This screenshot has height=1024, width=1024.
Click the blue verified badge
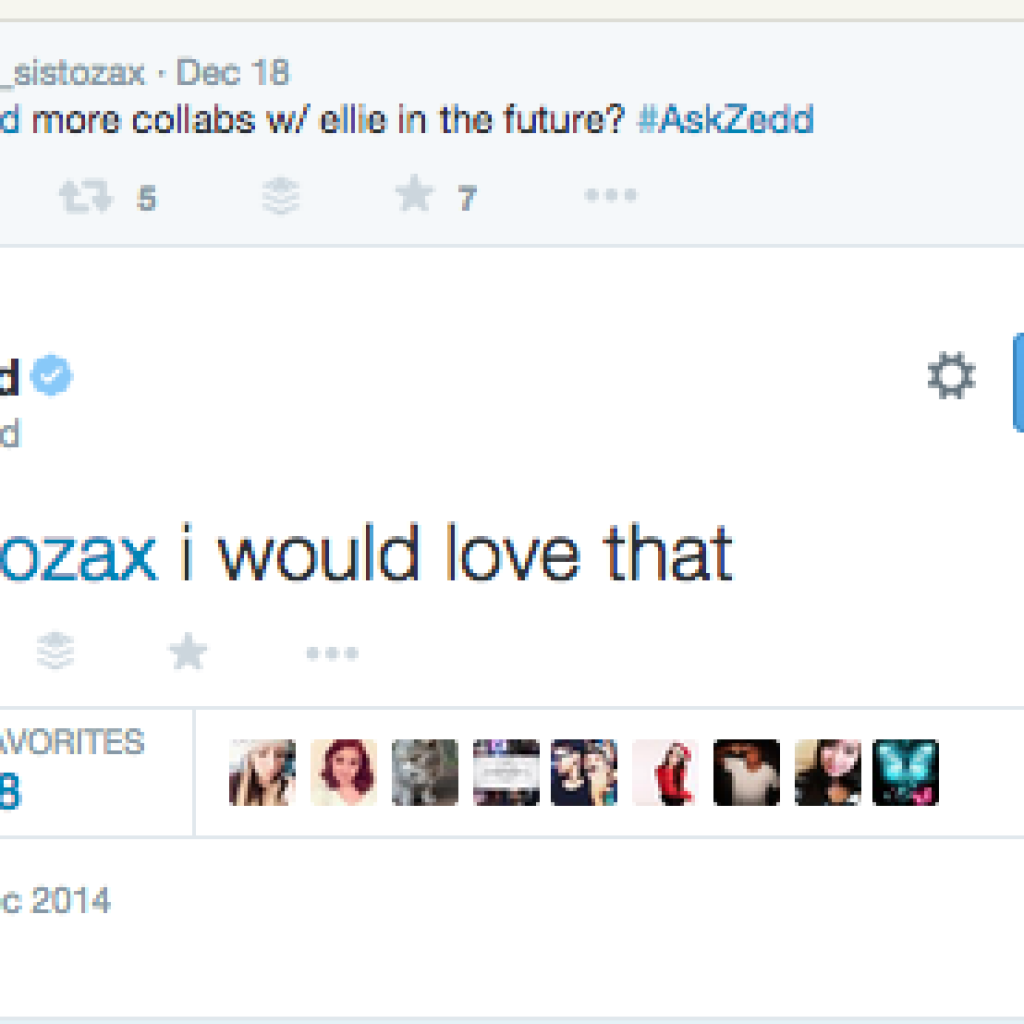[51, 377]
